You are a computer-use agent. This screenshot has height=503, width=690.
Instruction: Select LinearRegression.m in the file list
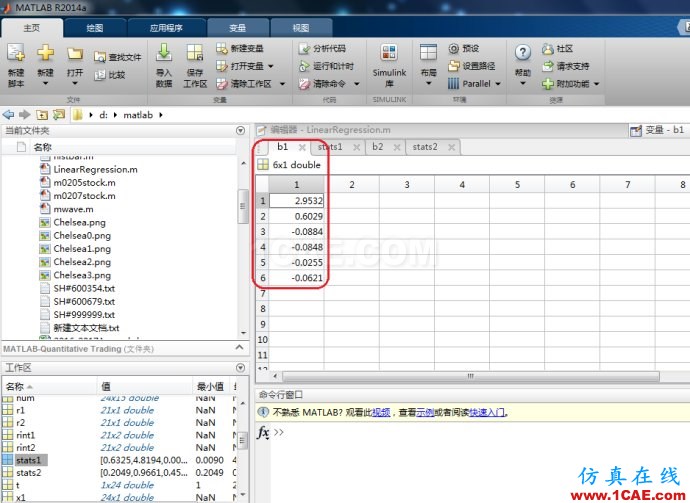(x=95, y=169)
